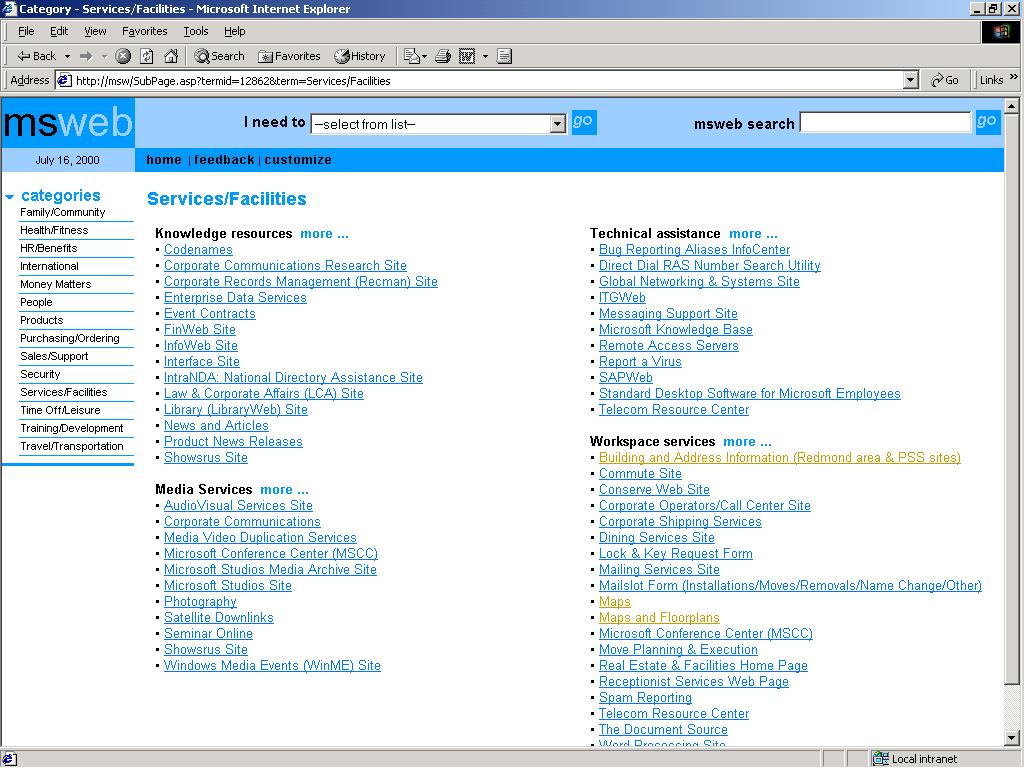
Task: Open the Codenames link
Action: point(198,249)
